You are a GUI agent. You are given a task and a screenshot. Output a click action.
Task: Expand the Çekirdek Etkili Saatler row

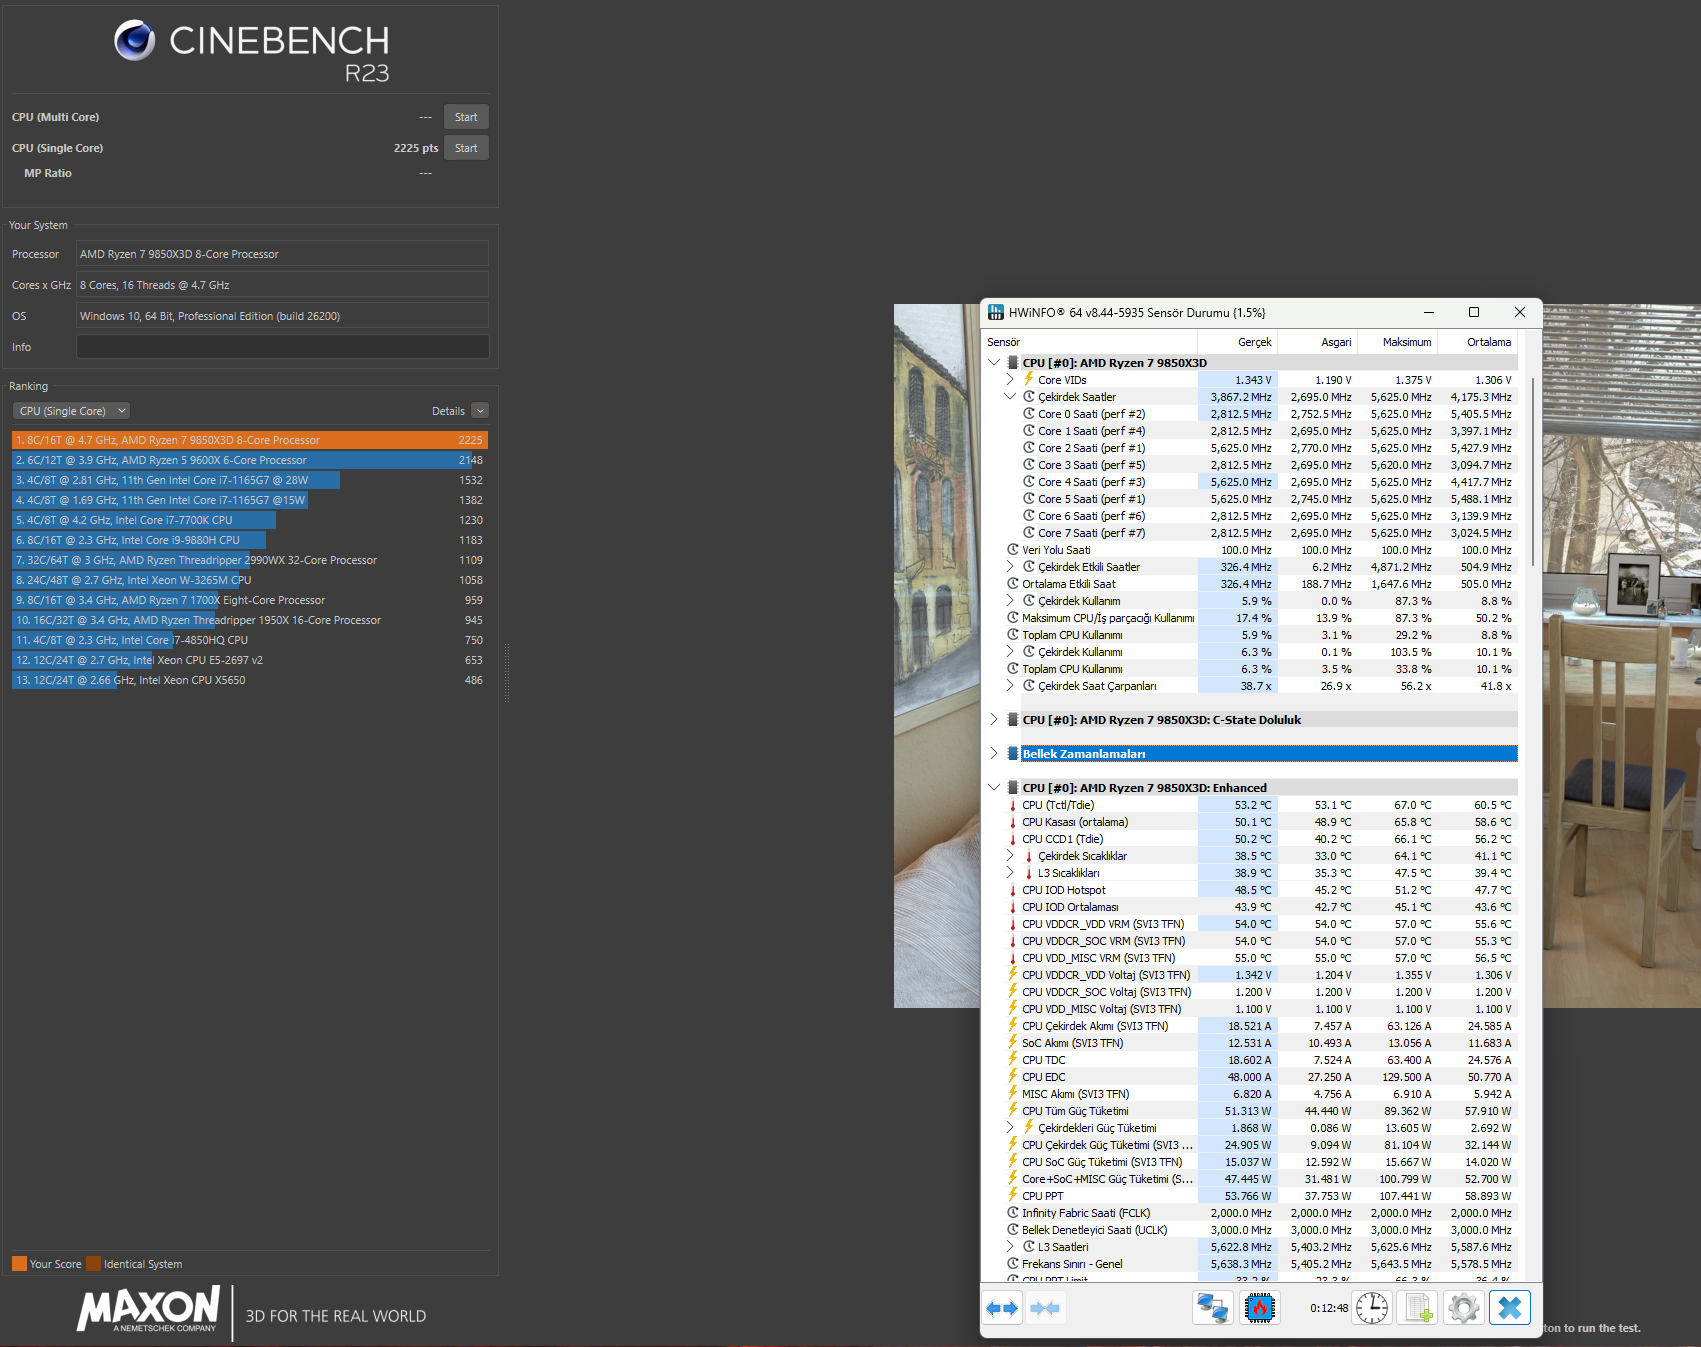pyautogui.click(x=1010, y=567)
